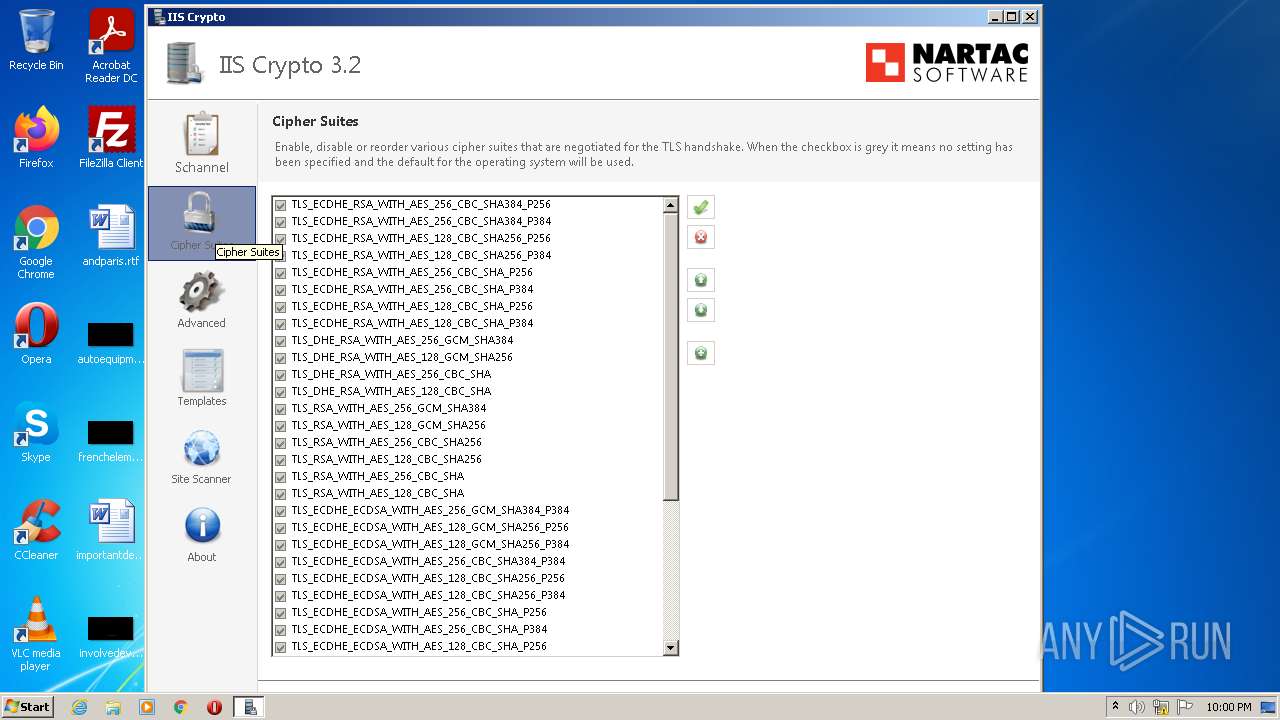Click the add cipher suite plus button

click(701, 353)
